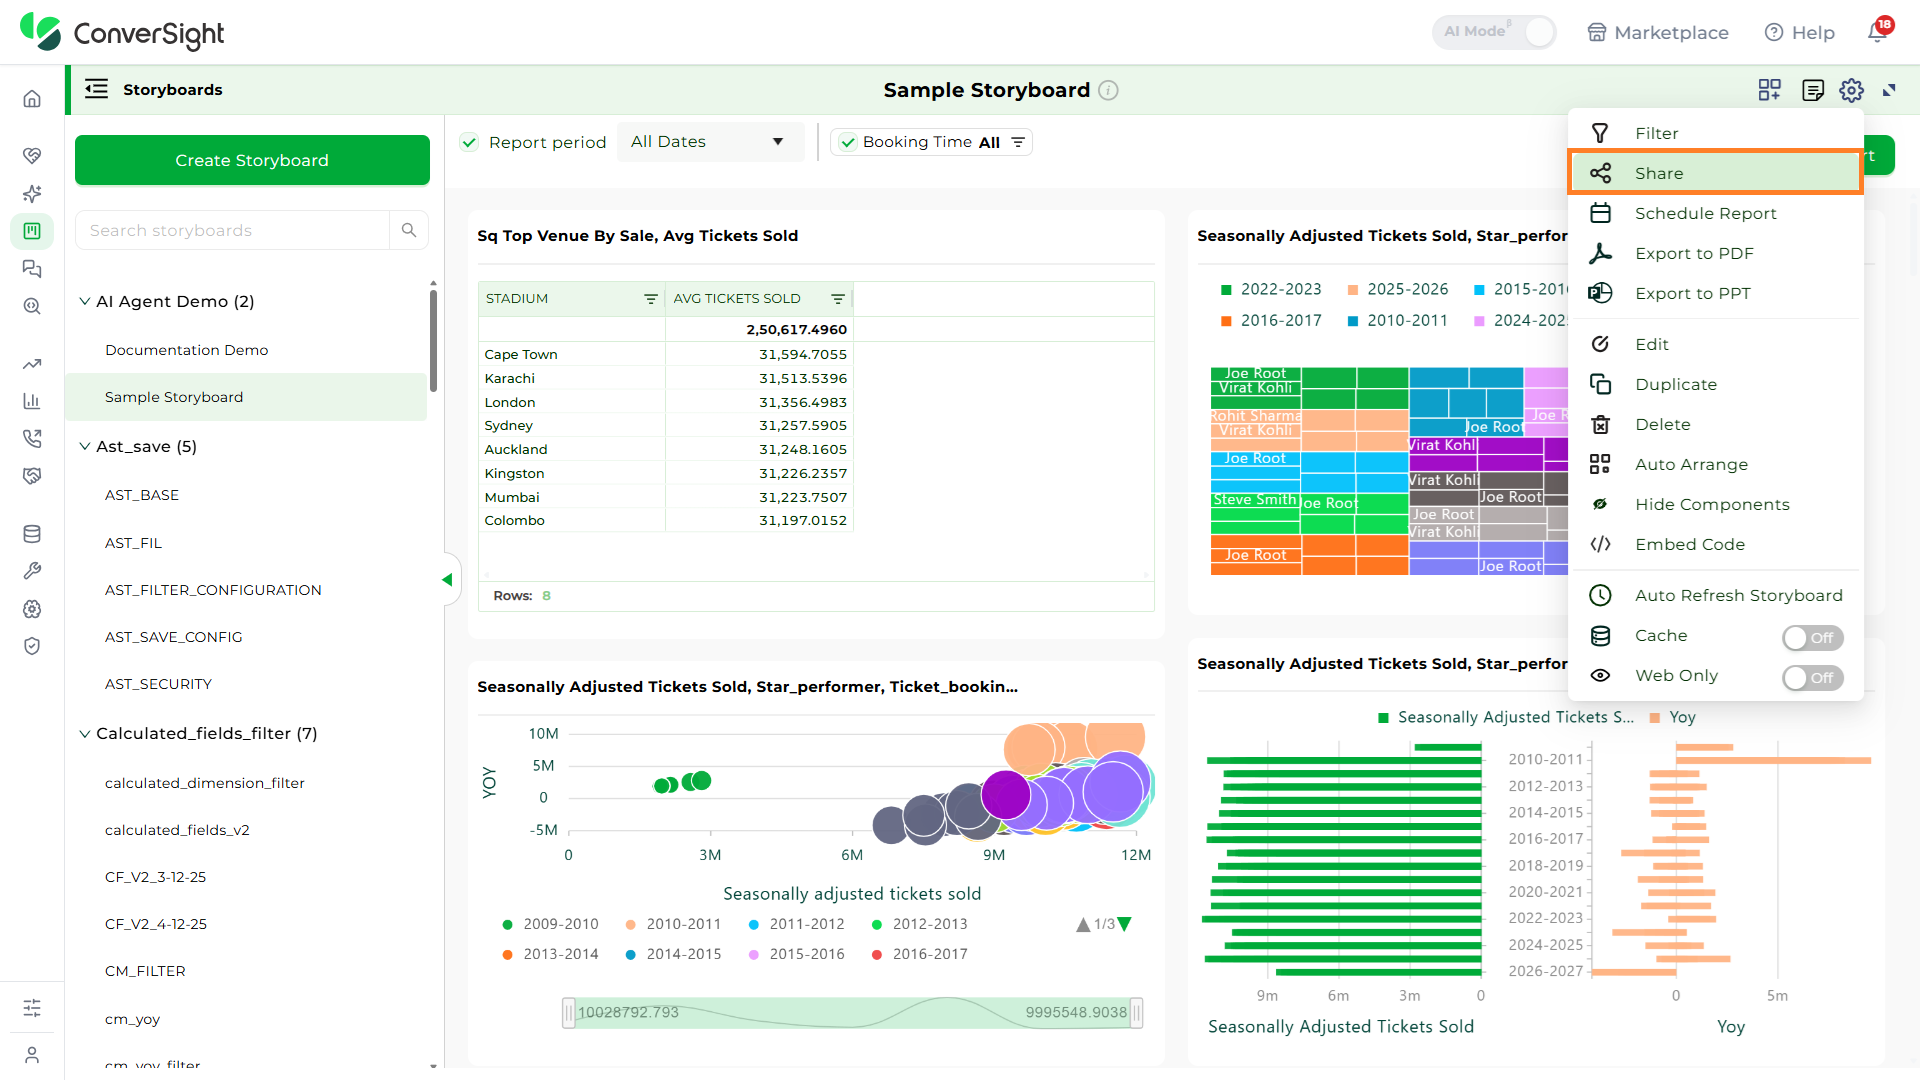Open the Booking Time filter options

[x=1018, y=142]
